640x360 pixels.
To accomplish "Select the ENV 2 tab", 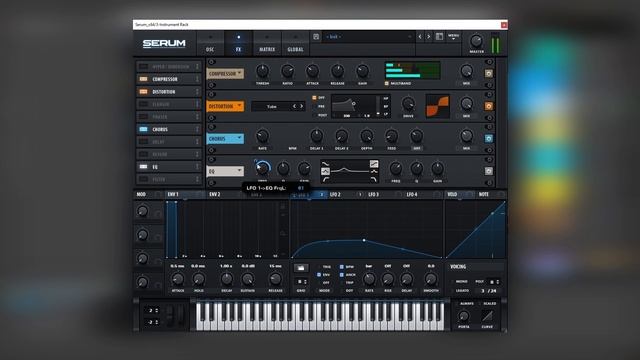I will point(215,194).
